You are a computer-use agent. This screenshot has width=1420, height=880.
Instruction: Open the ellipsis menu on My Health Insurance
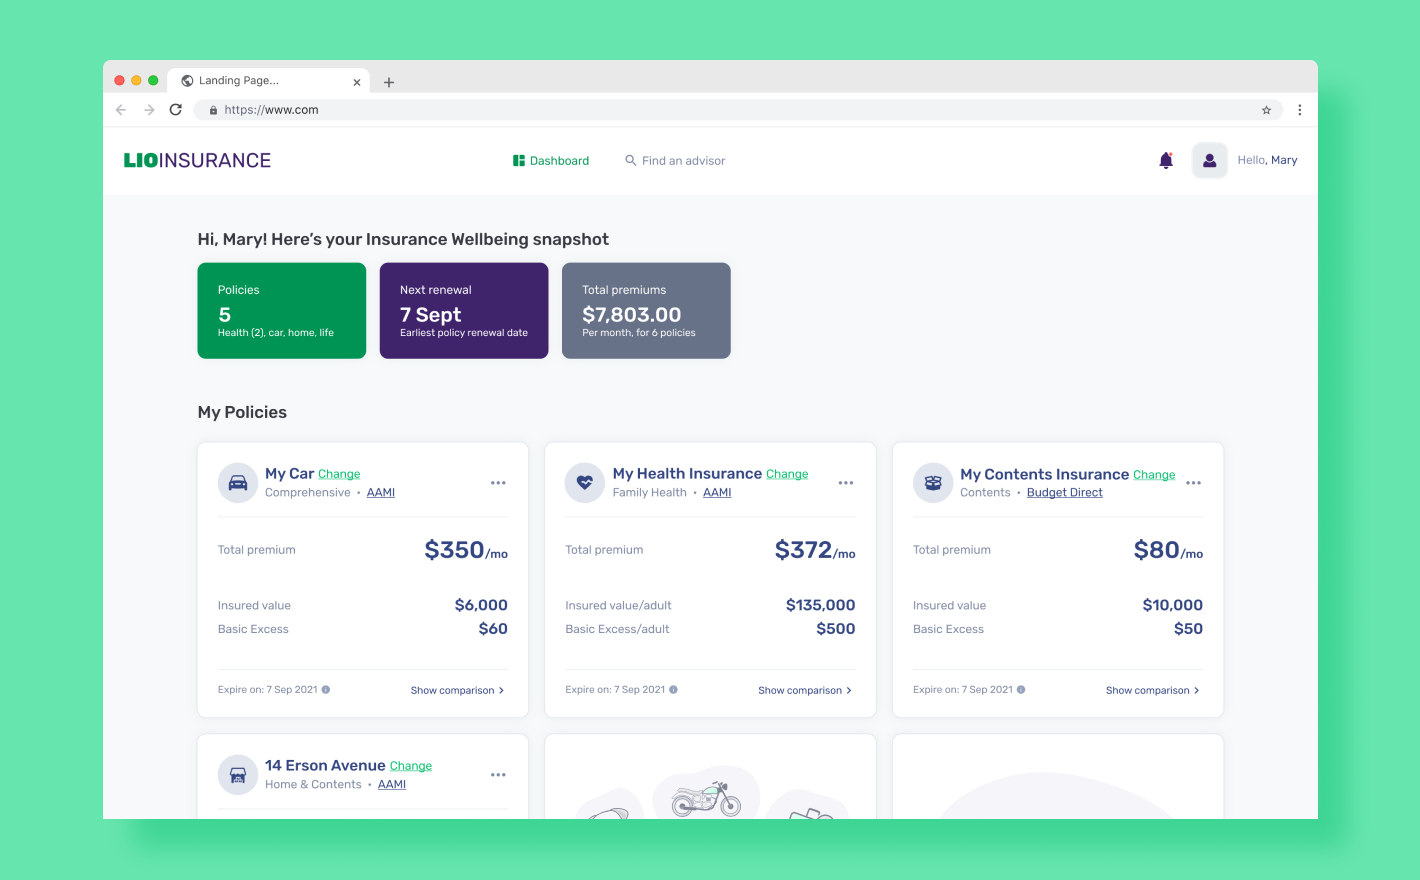[845, 482]
